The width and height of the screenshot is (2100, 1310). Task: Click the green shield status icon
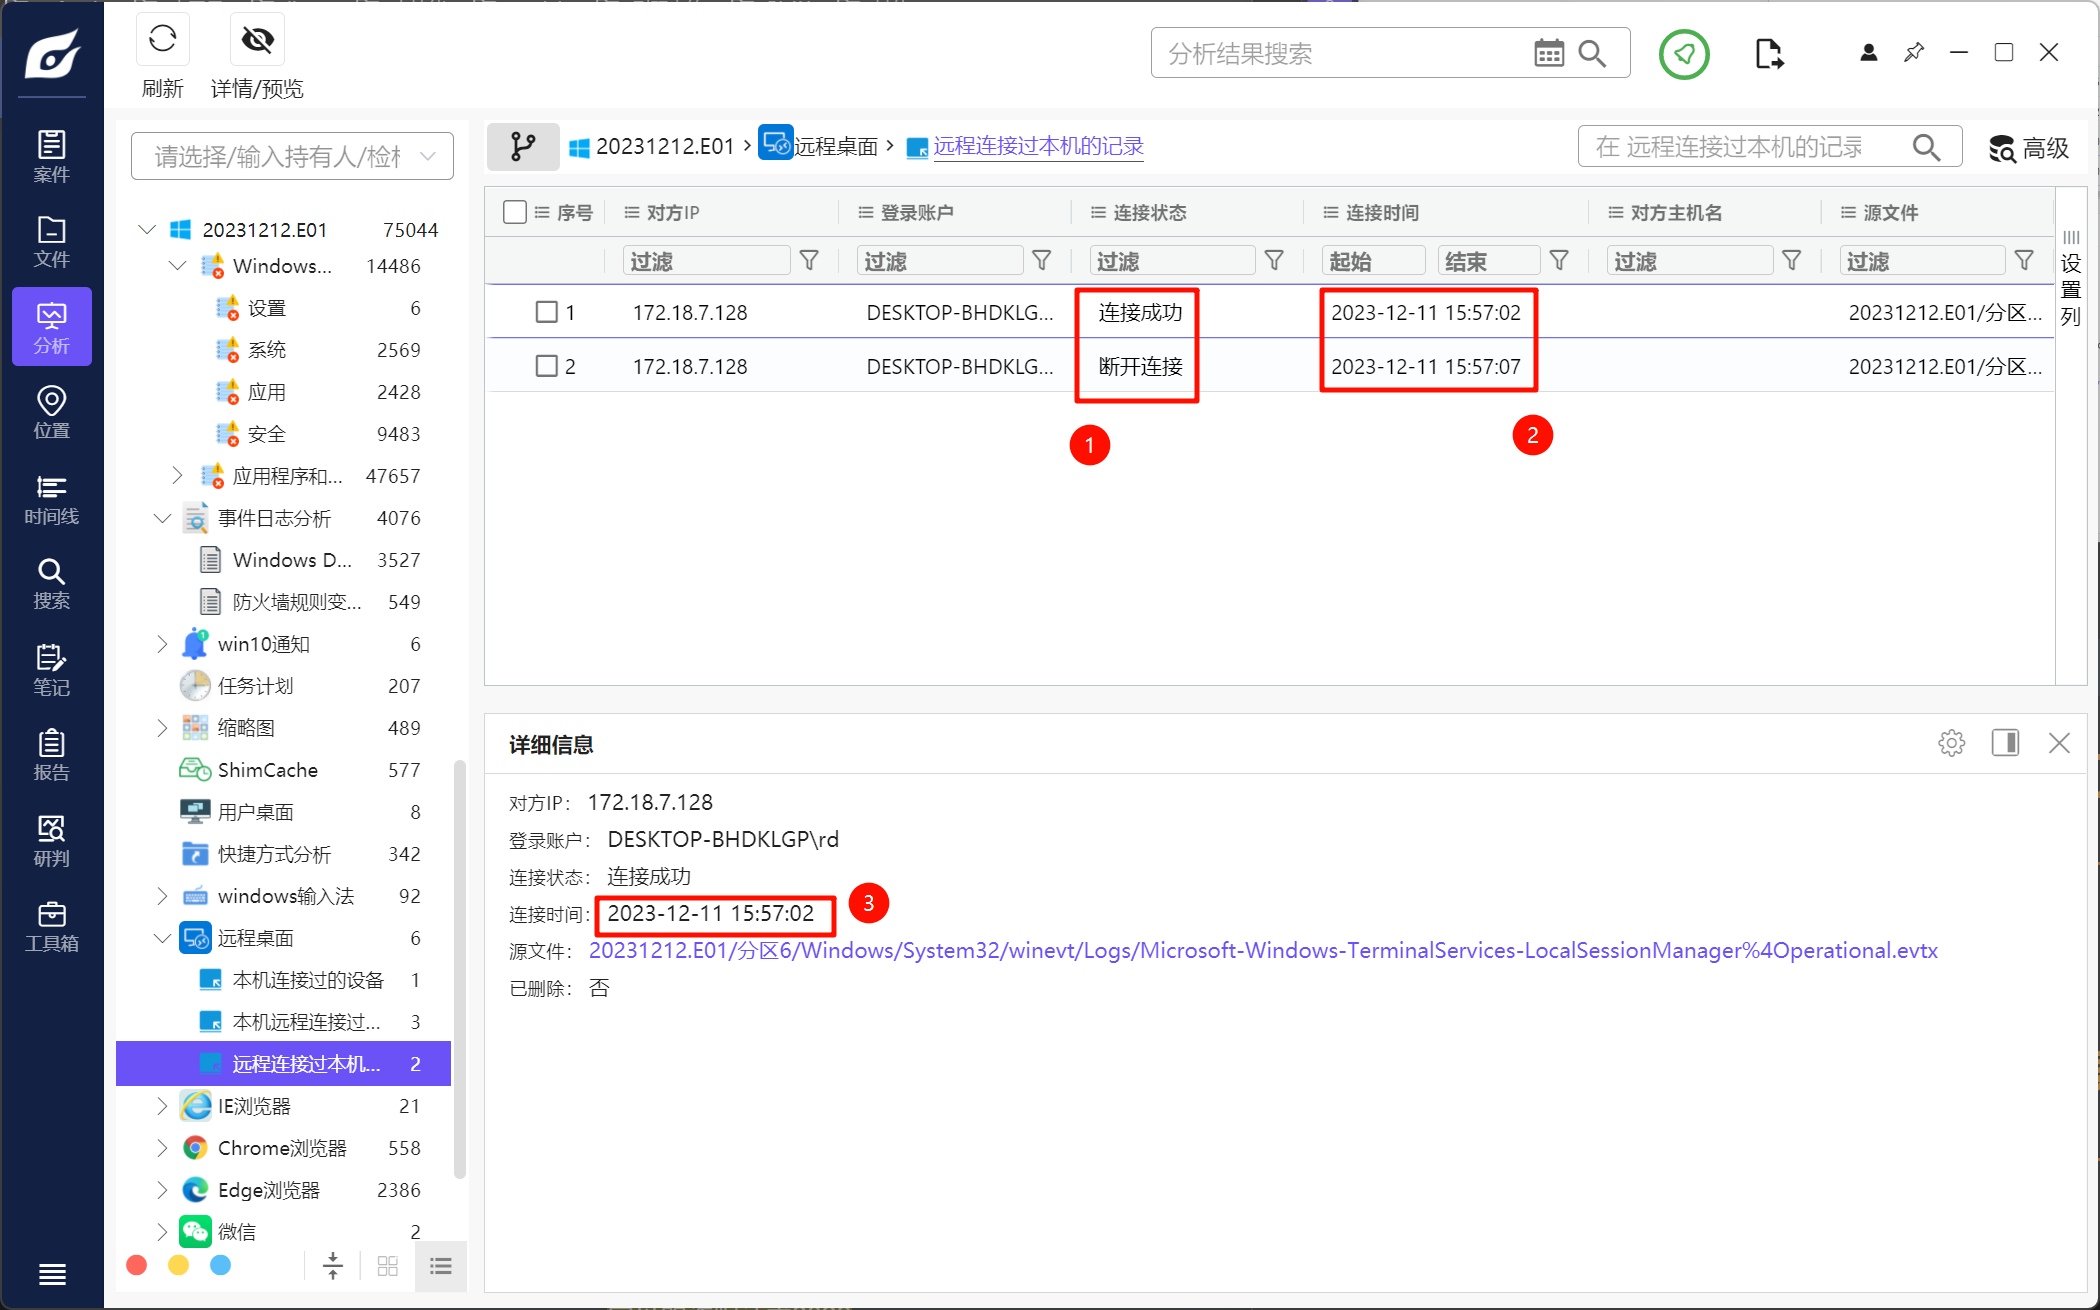click(1684, 54)
